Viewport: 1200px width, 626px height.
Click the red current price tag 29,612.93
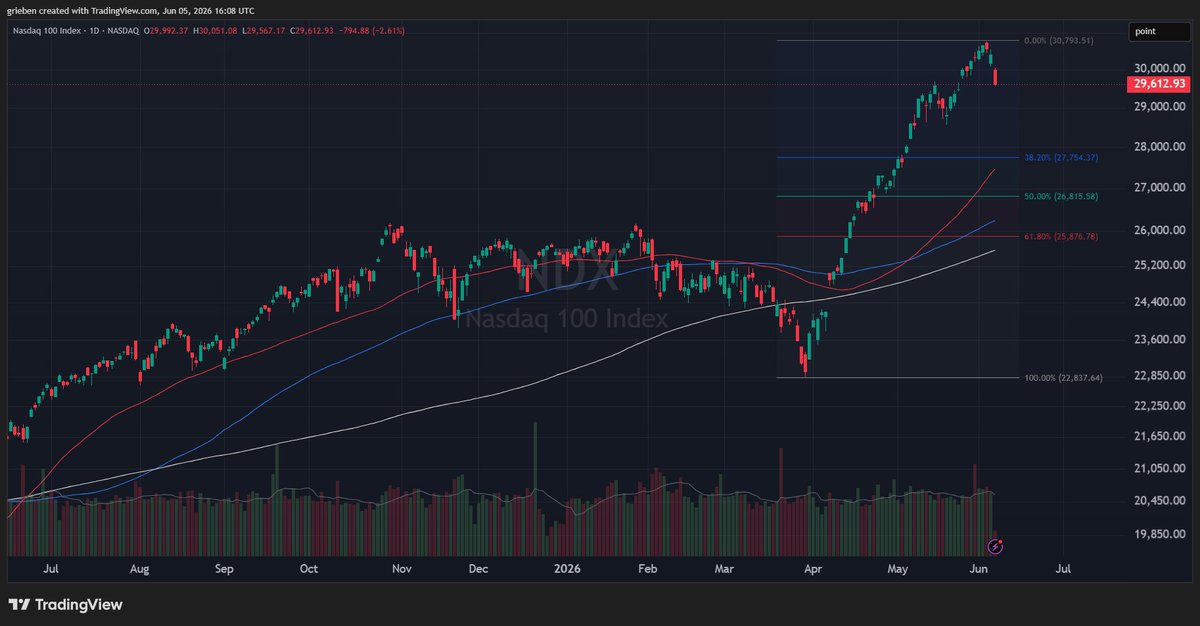pyautogui.click(x=1160, y=84)
